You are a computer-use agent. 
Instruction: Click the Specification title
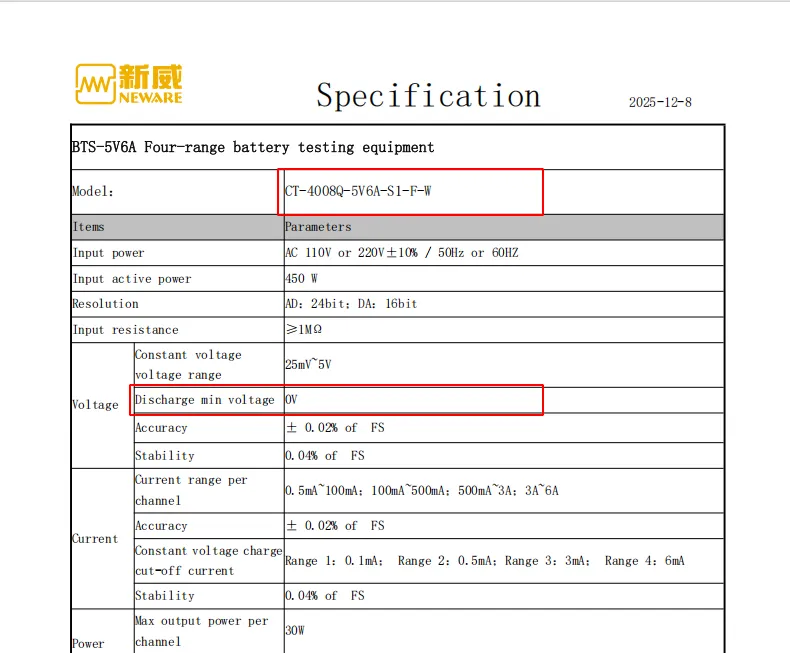[429, 96]
